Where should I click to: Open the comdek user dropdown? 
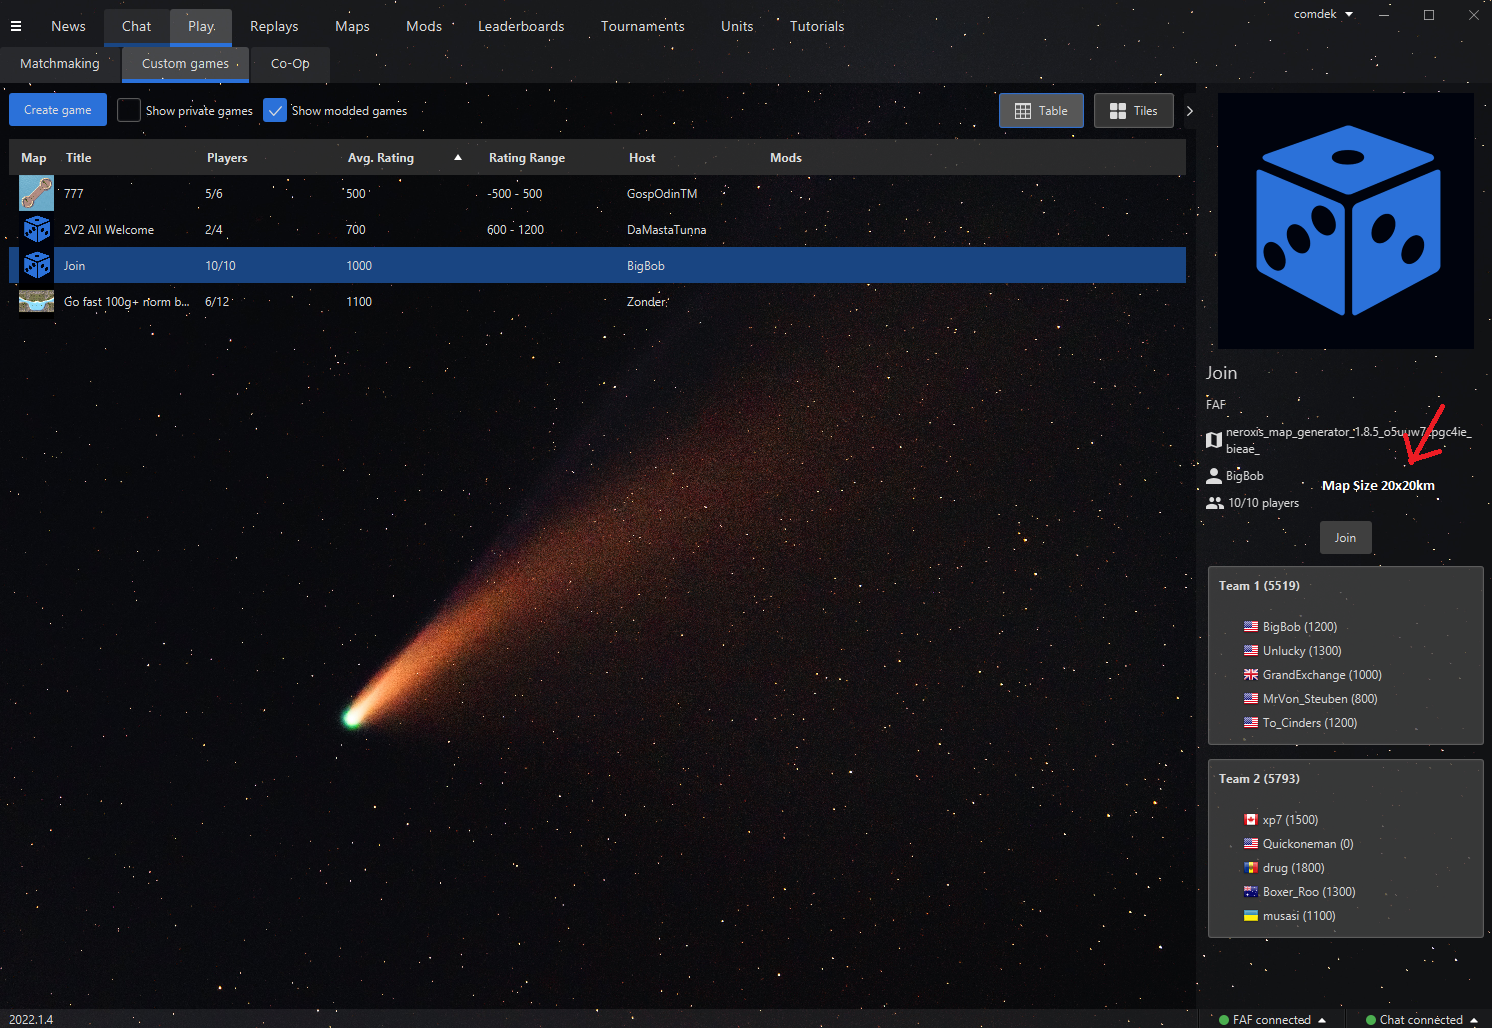click(1323, 14)
